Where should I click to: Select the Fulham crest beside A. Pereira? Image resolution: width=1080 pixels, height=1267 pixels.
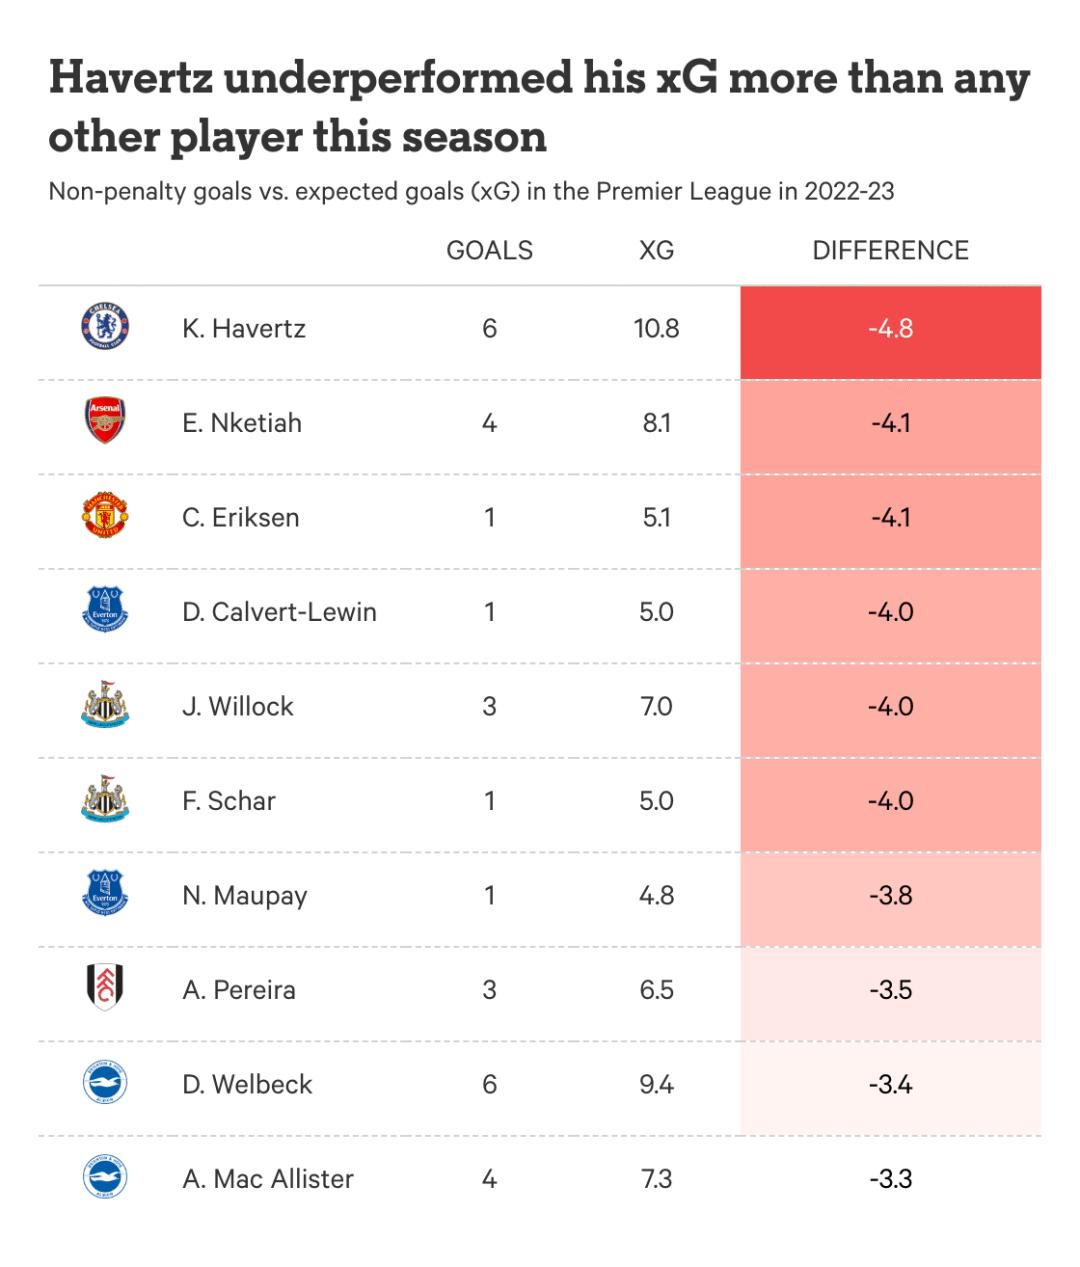pyautogui.click(x=105, y=988)
